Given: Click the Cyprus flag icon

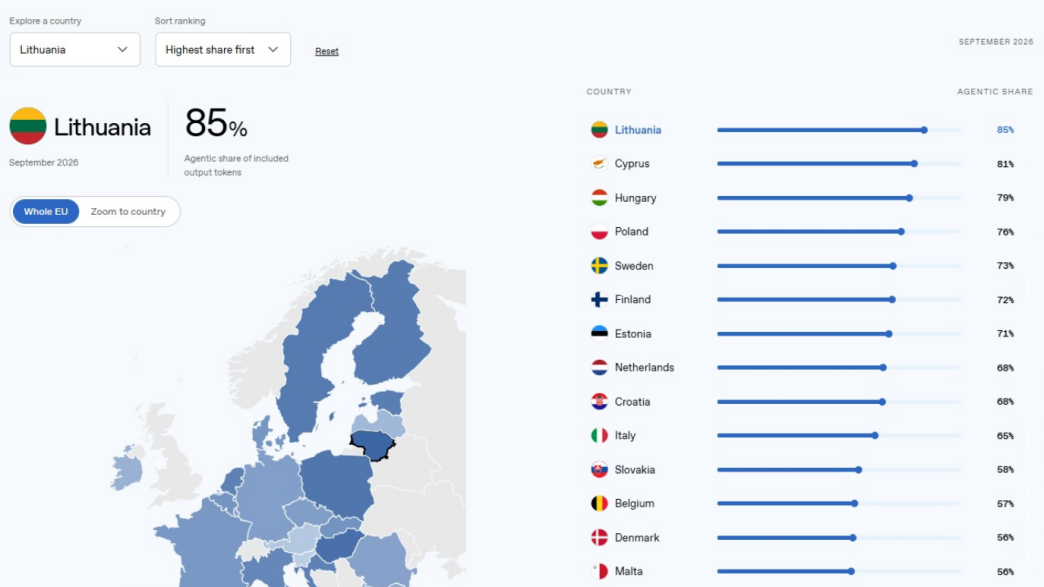Looking at the screenshot, I should [599, 164].
